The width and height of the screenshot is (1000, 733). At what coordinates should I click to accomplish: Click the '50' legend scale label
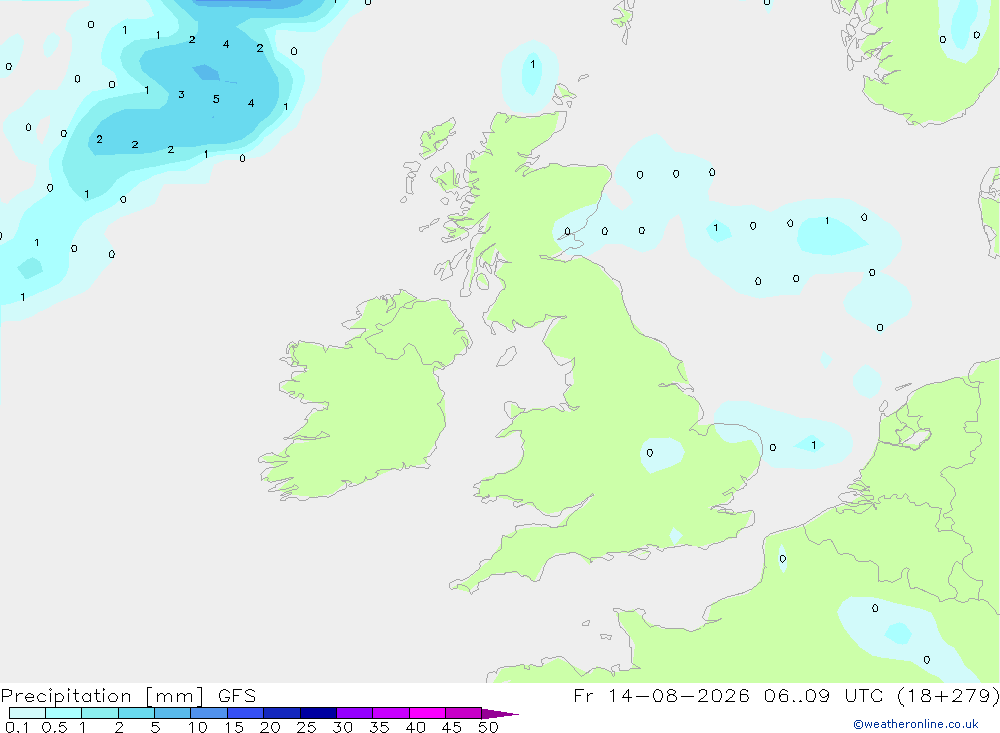(x=488, y=727)
